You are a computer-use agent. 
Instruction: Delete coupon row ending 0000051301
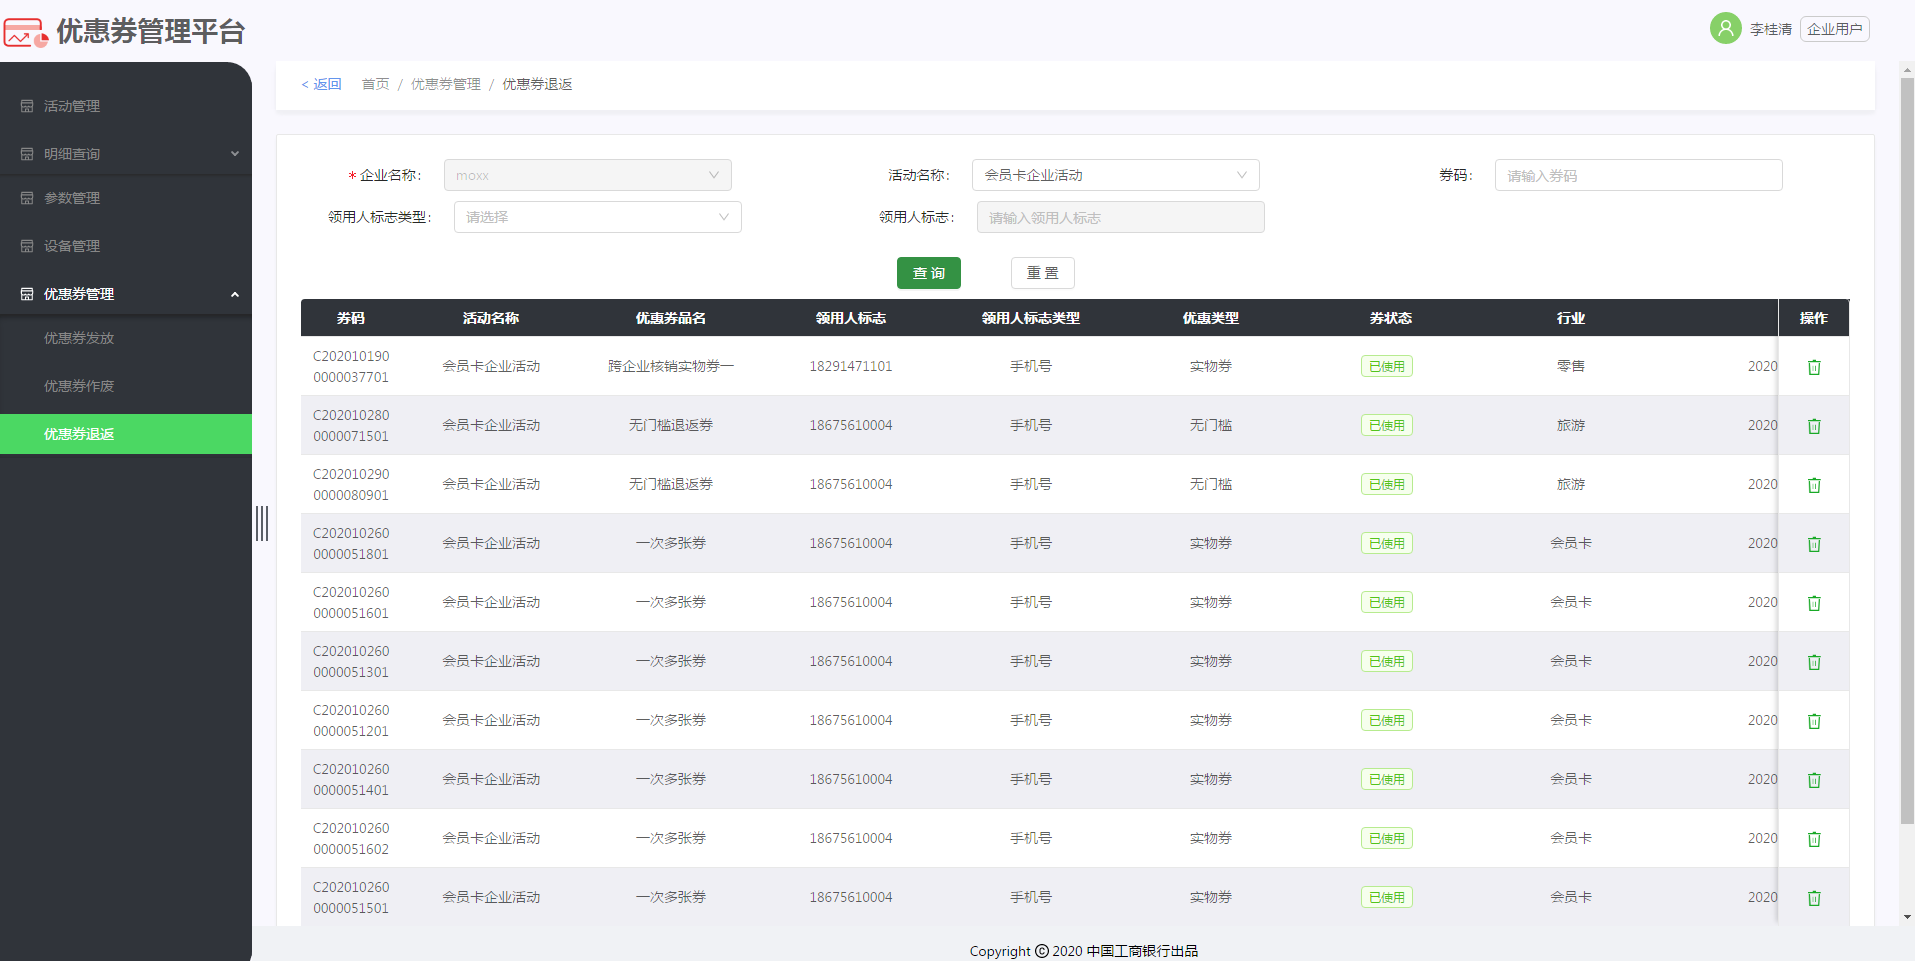coord(1814,662)
